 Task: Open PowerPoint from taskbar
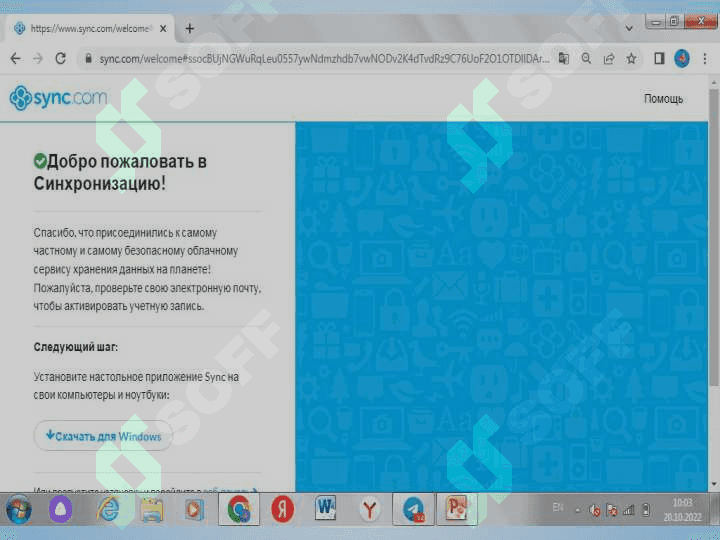click(457, 509)
